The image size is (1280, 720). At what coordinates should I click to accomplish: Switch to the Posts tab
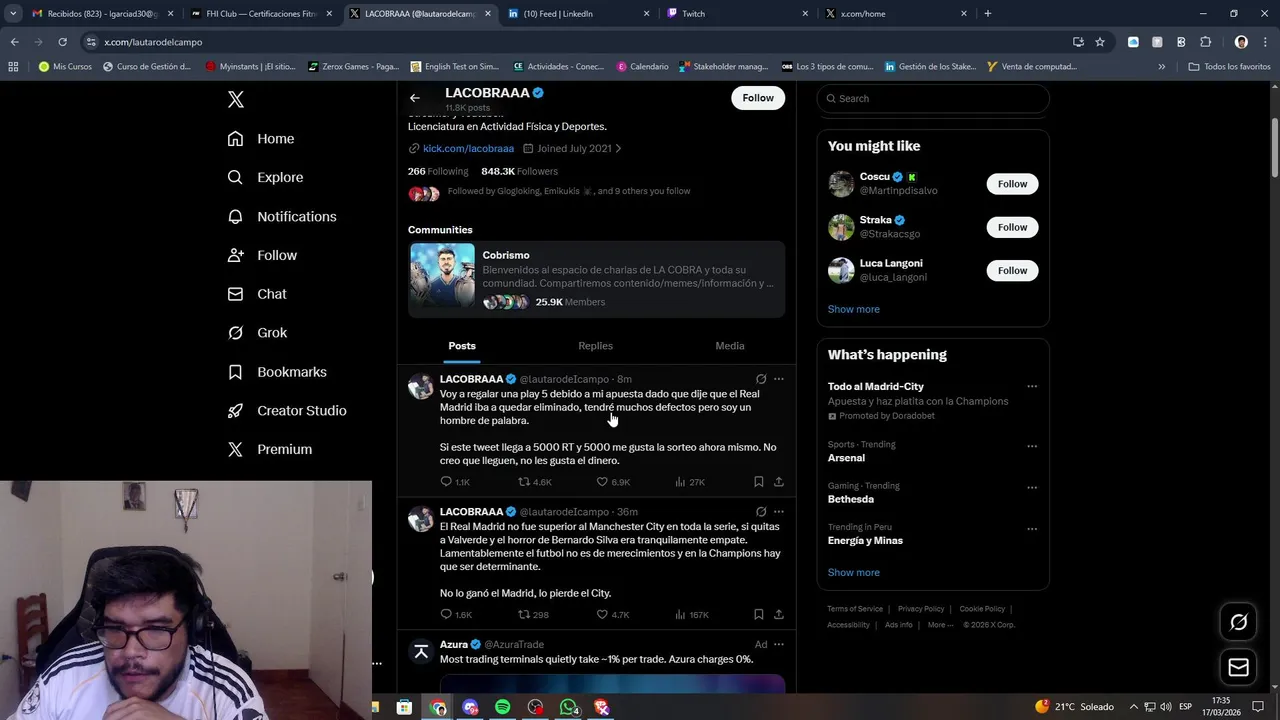coord(462,346)
